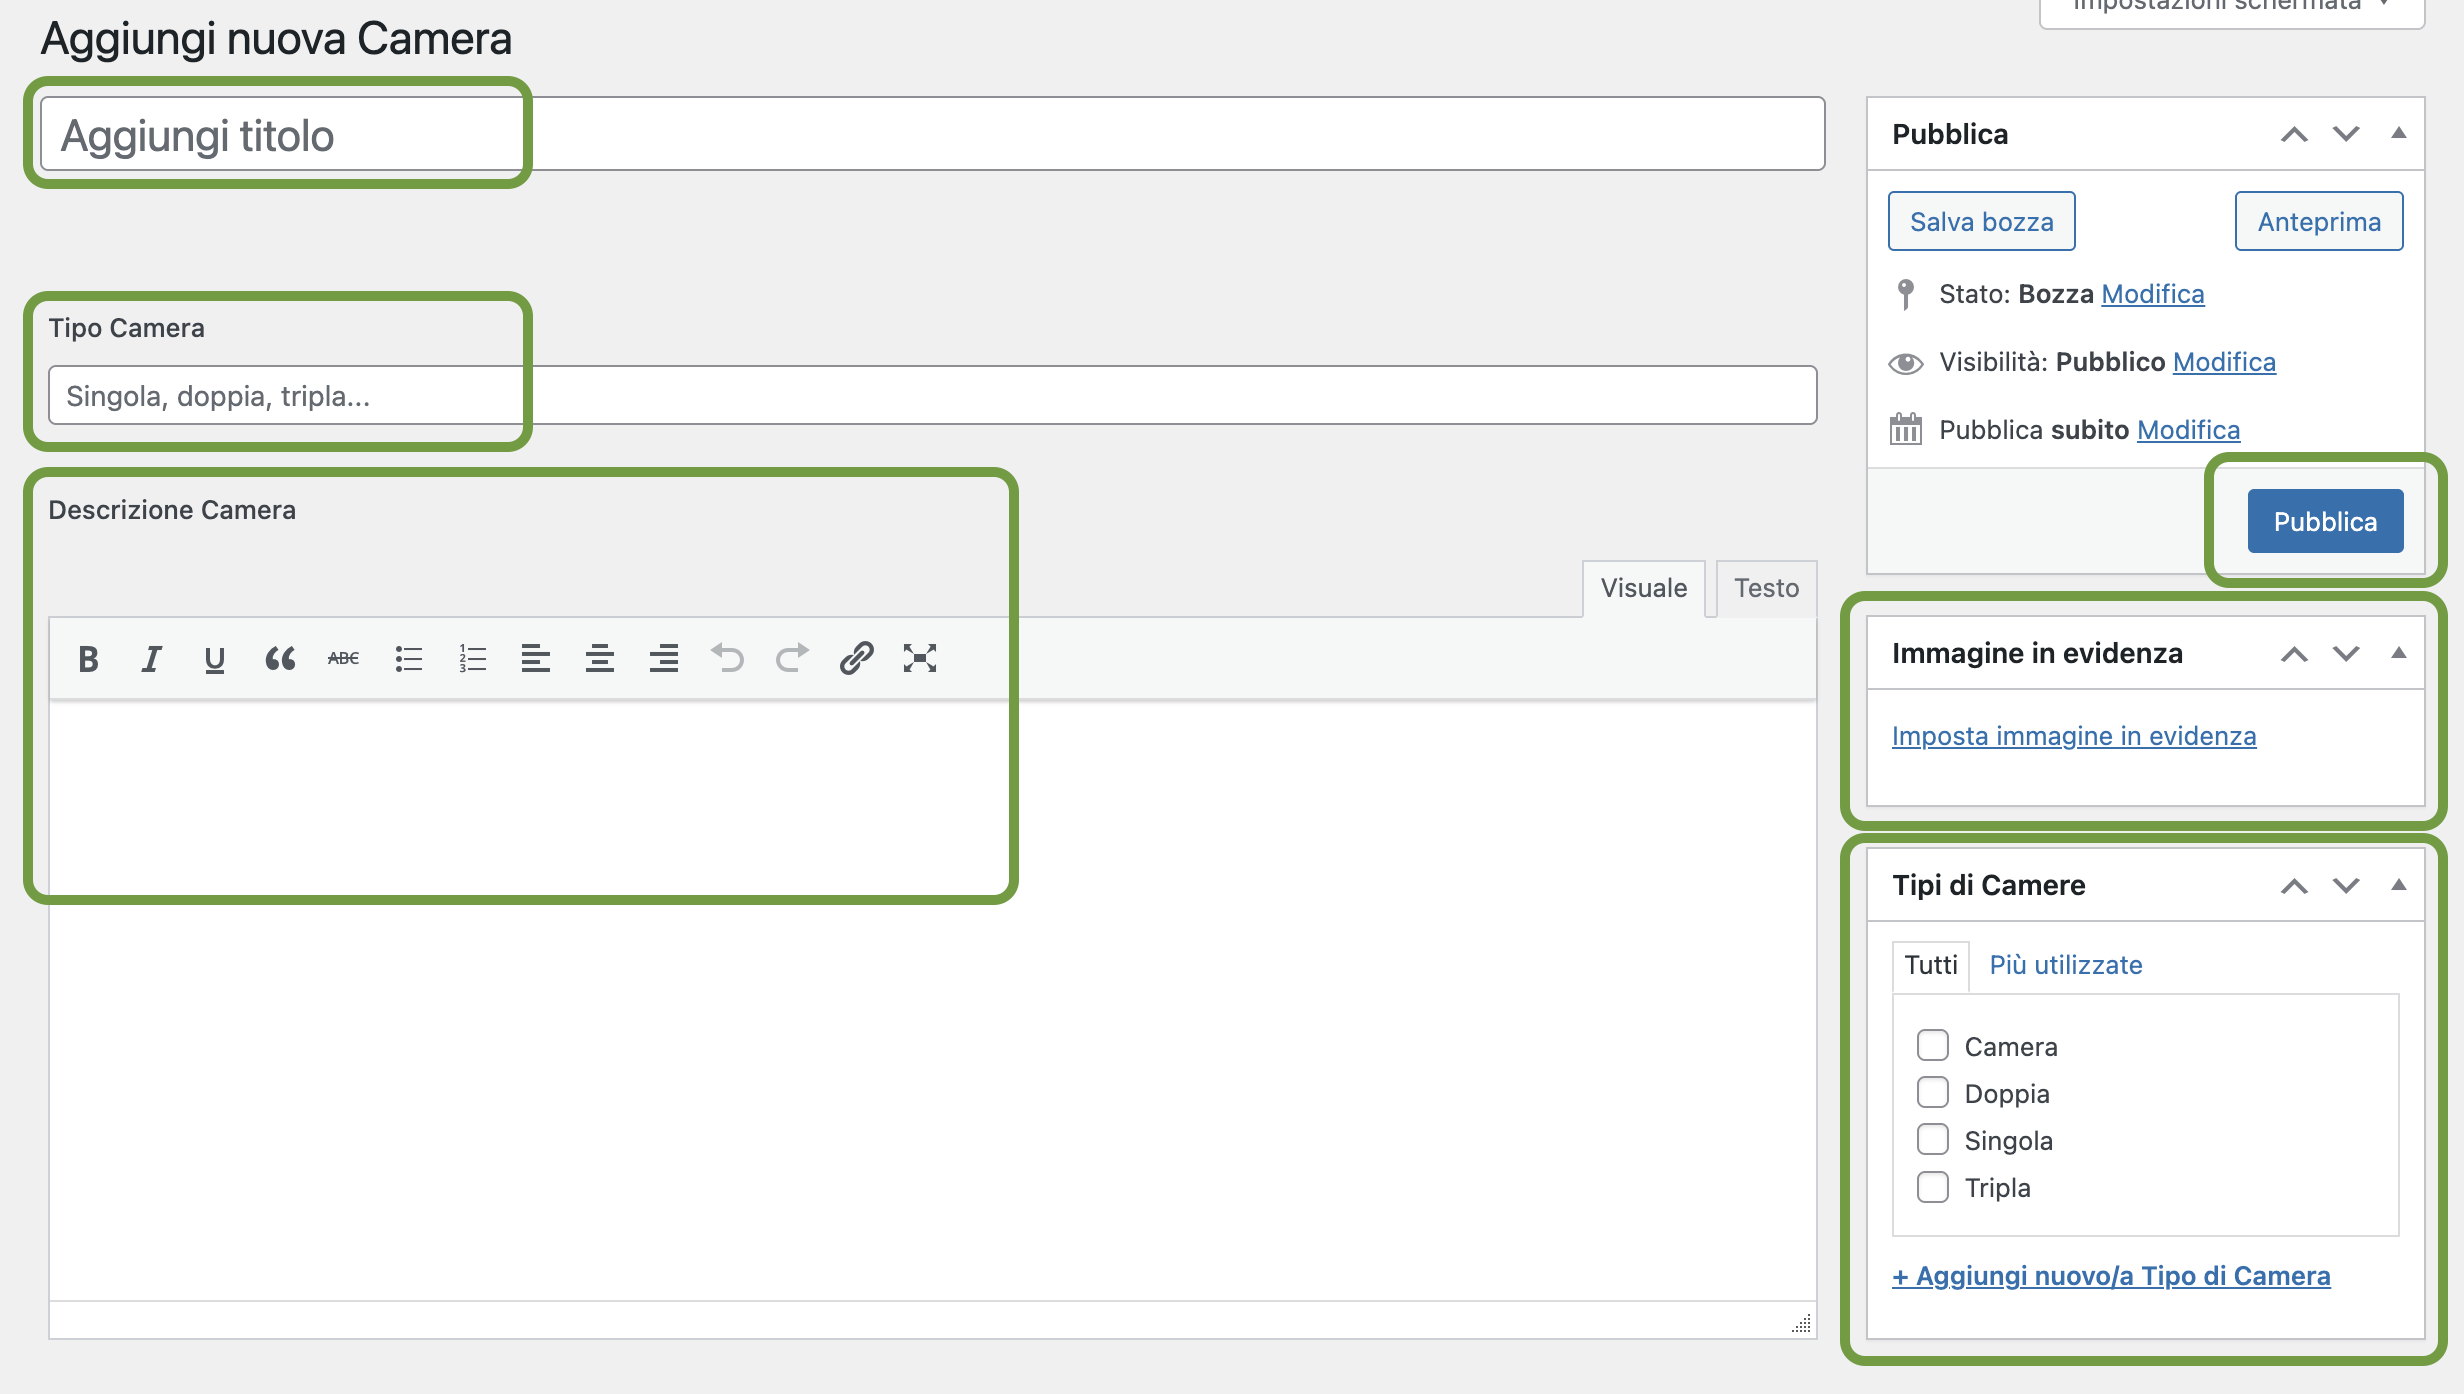Move the Tipi di Camere panel down
Viewport: 2464px width, 1394px height.
click(x=2346, y=885)
